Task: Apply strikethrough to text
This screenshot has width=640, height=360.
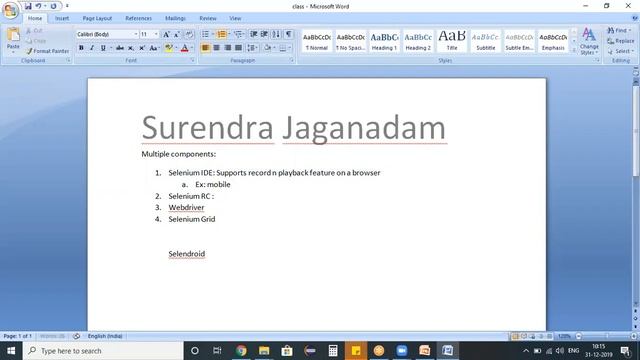Action: (120, 48)
